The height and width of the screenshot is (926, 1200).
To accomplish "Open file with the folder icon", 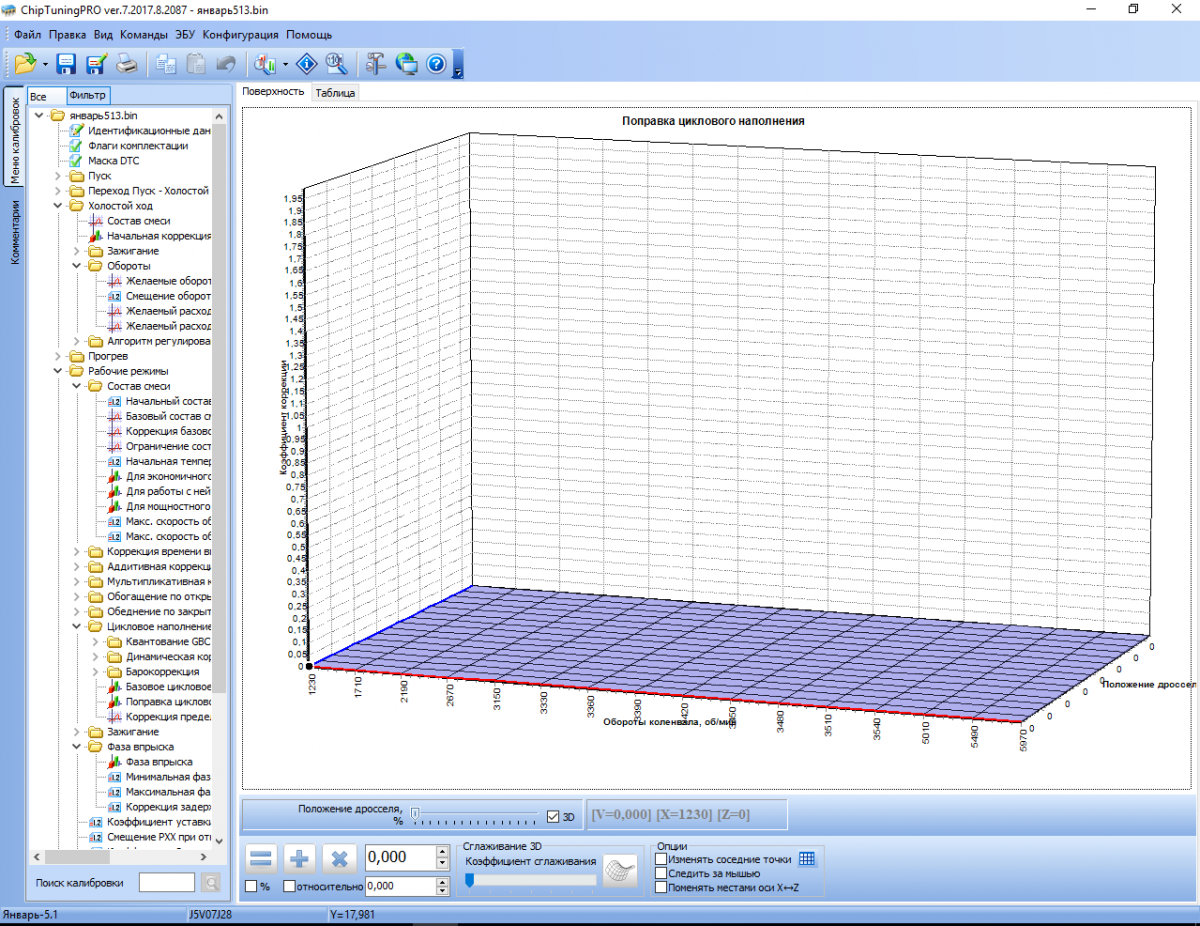I will click(x=25, y=64).
